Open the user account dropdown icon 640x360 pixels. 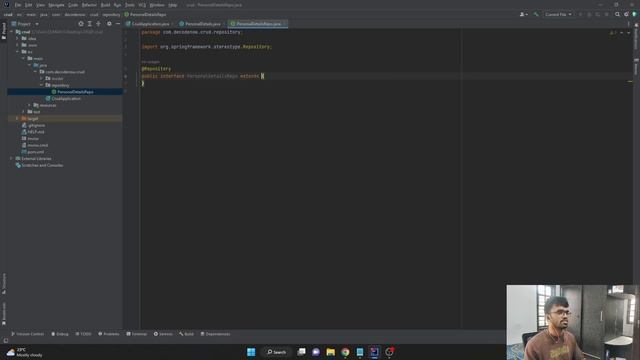pos(523,14)
